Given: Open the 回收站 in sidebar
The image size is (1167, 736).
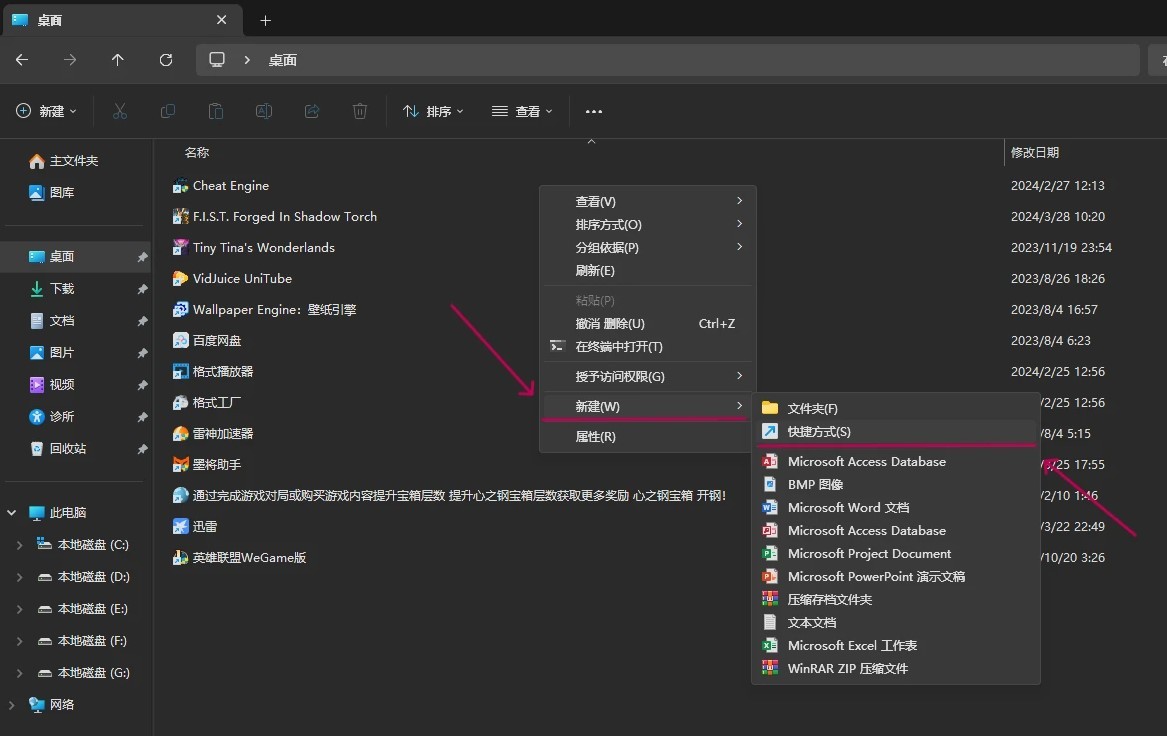Looking at the screenshot, I should [x=68, y=449].
